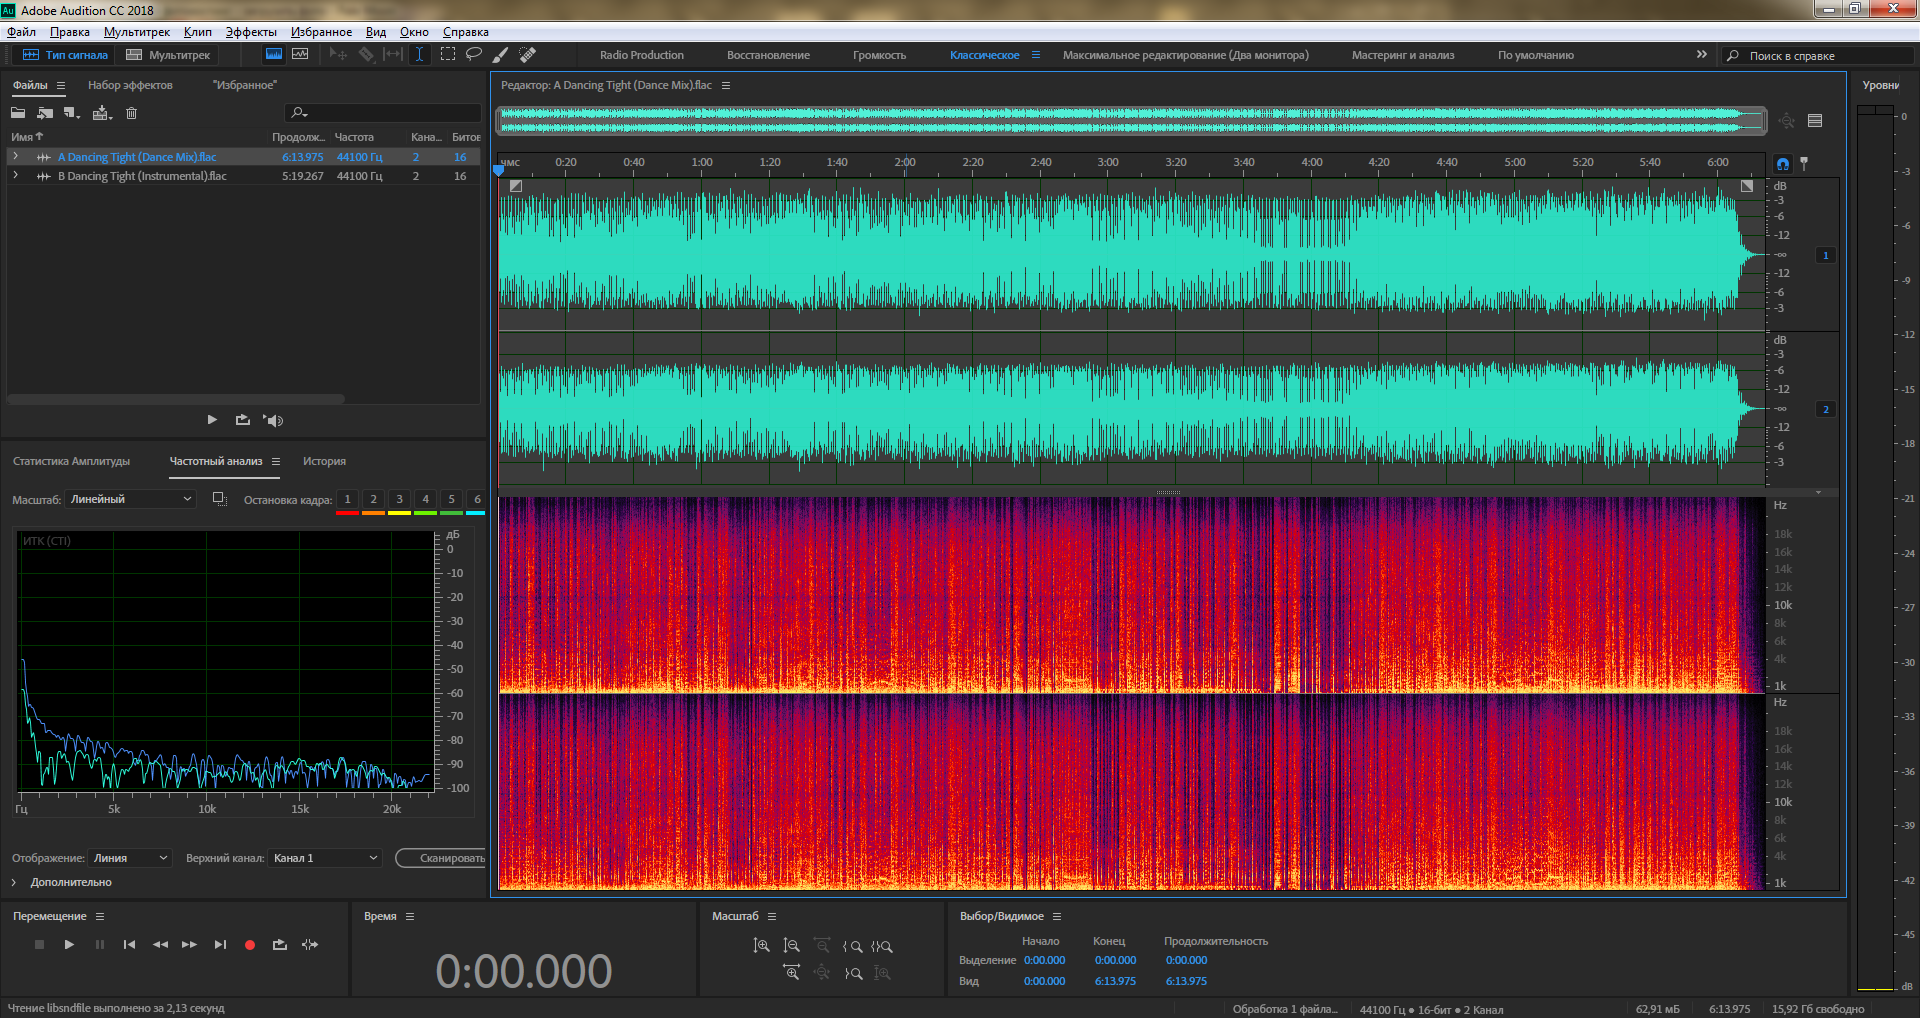This screenshot has width=1920, height=1018.
Task: Select the Razor tool
Action: click(366, 55)
